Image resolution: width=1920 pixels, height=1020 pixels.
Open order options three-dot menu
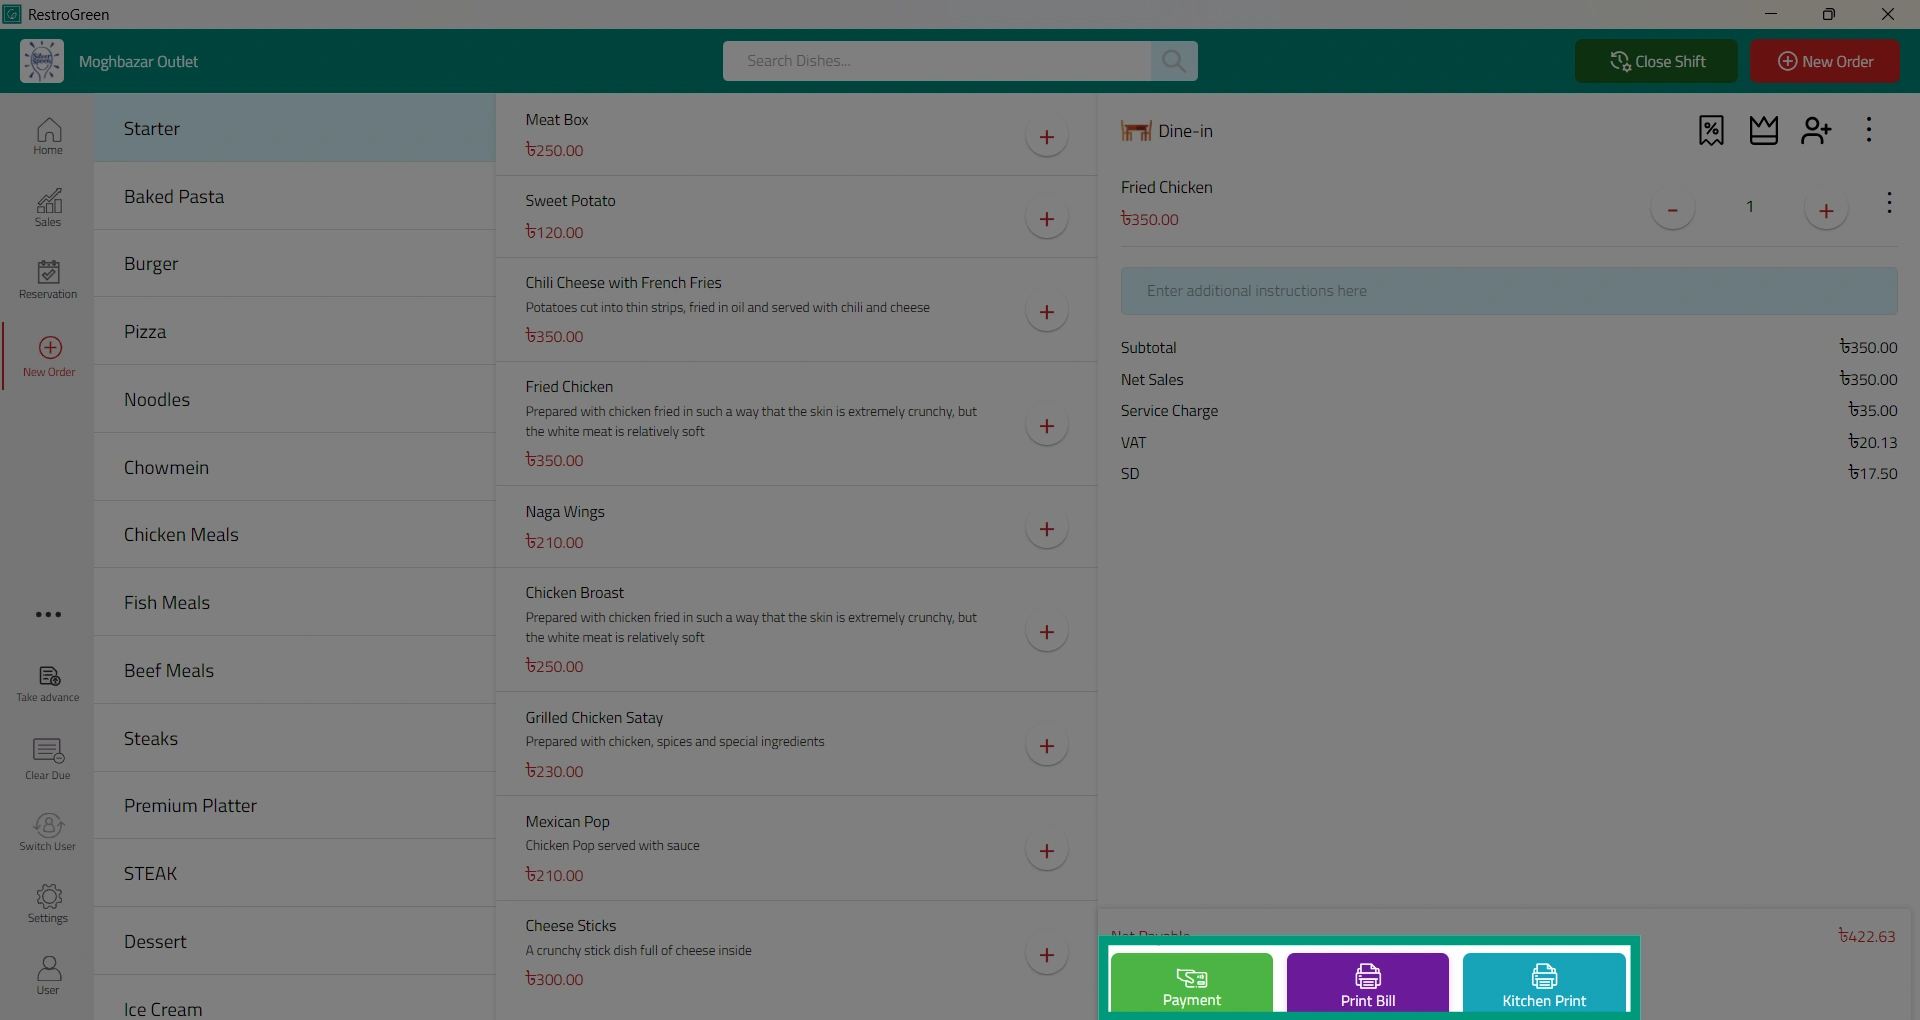pos(1868,130)
